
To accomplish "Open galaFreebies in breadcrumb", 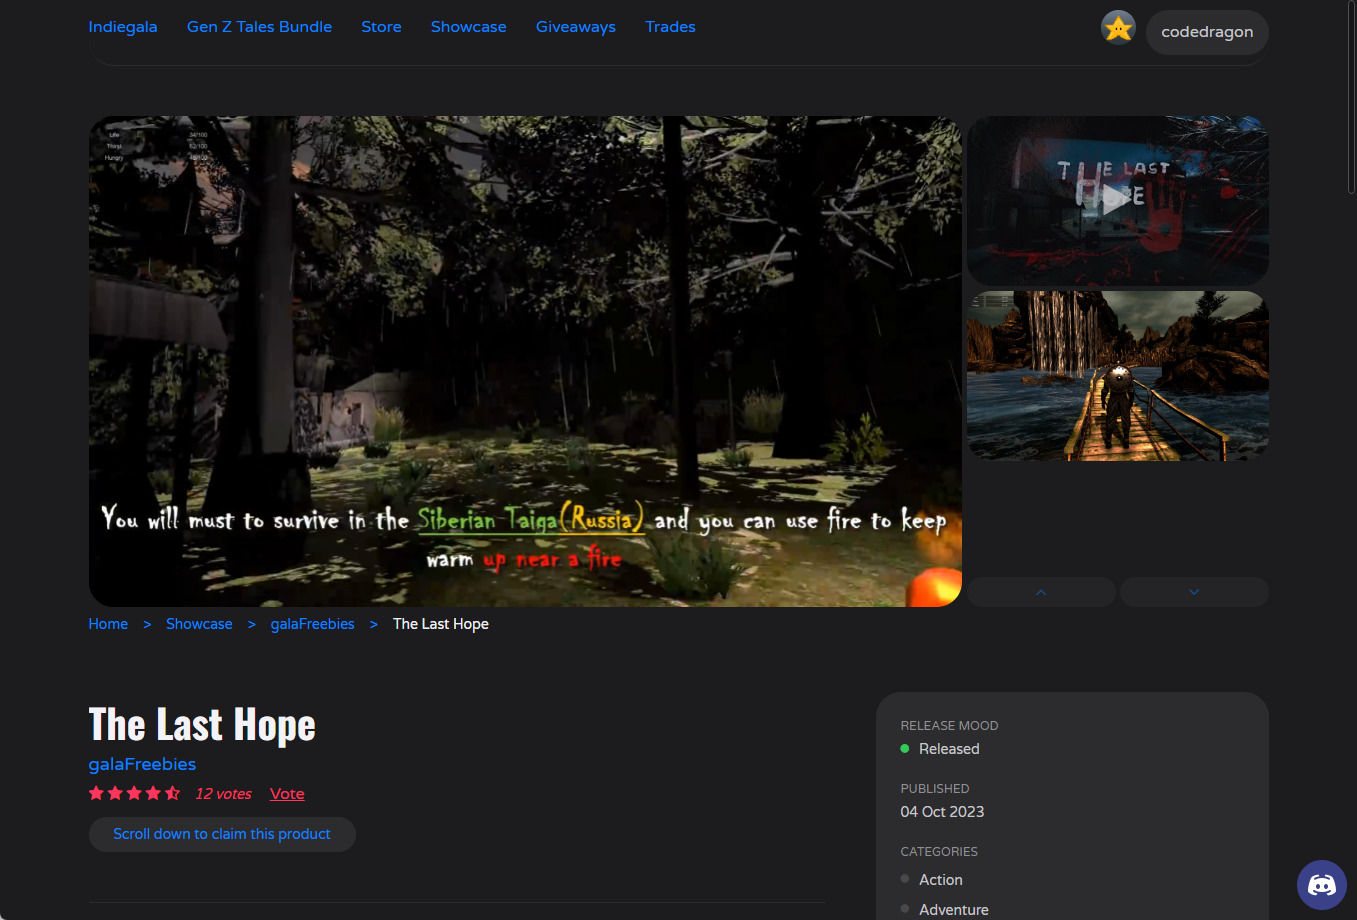I will point(312,624).
